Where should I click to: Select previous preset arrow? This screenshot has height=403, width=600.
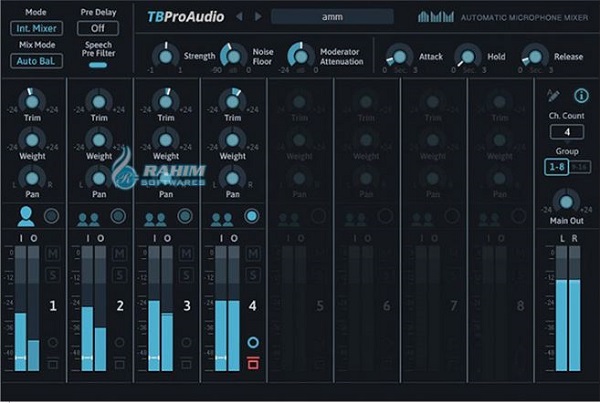pyautogui.click(x=239, y=16)
